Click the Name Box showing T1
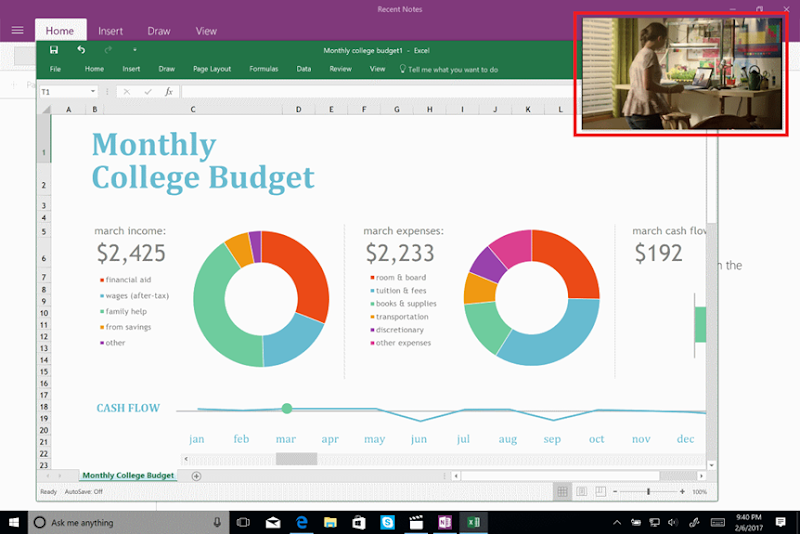The image size is (800, 534). tap(64, 92)
